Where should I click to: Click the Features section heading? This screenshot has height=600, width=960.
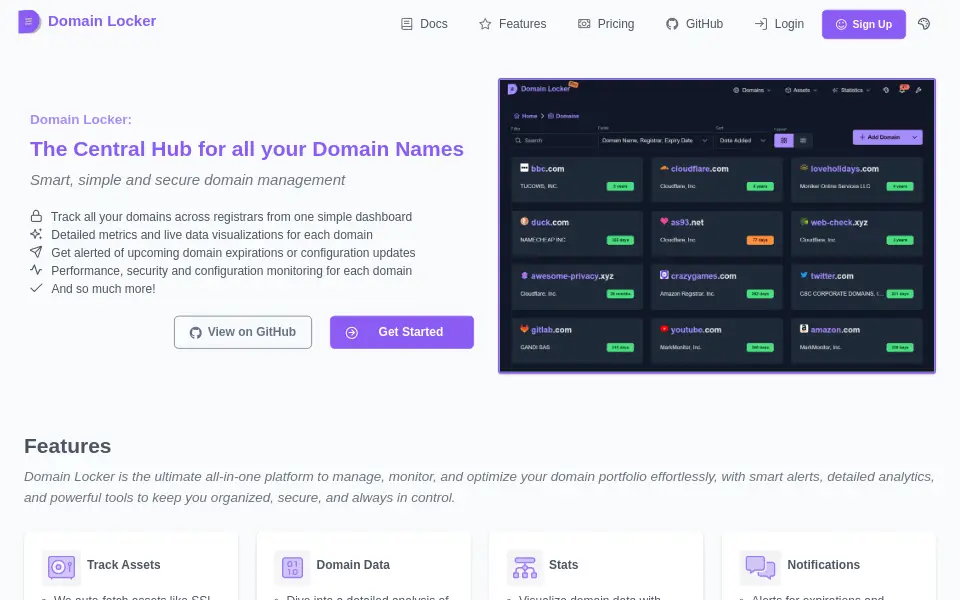(x=67, y=446)
